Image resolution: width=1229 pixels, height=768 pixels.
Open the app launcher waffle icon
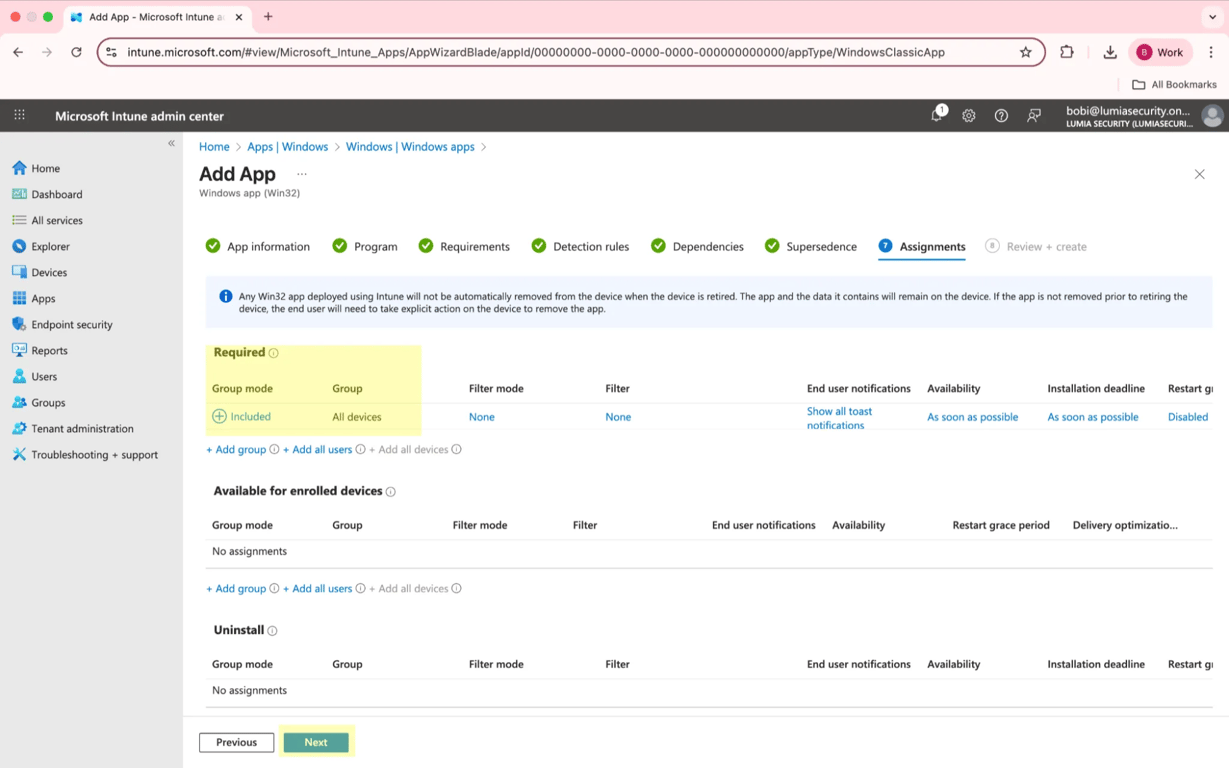point(19,116)
